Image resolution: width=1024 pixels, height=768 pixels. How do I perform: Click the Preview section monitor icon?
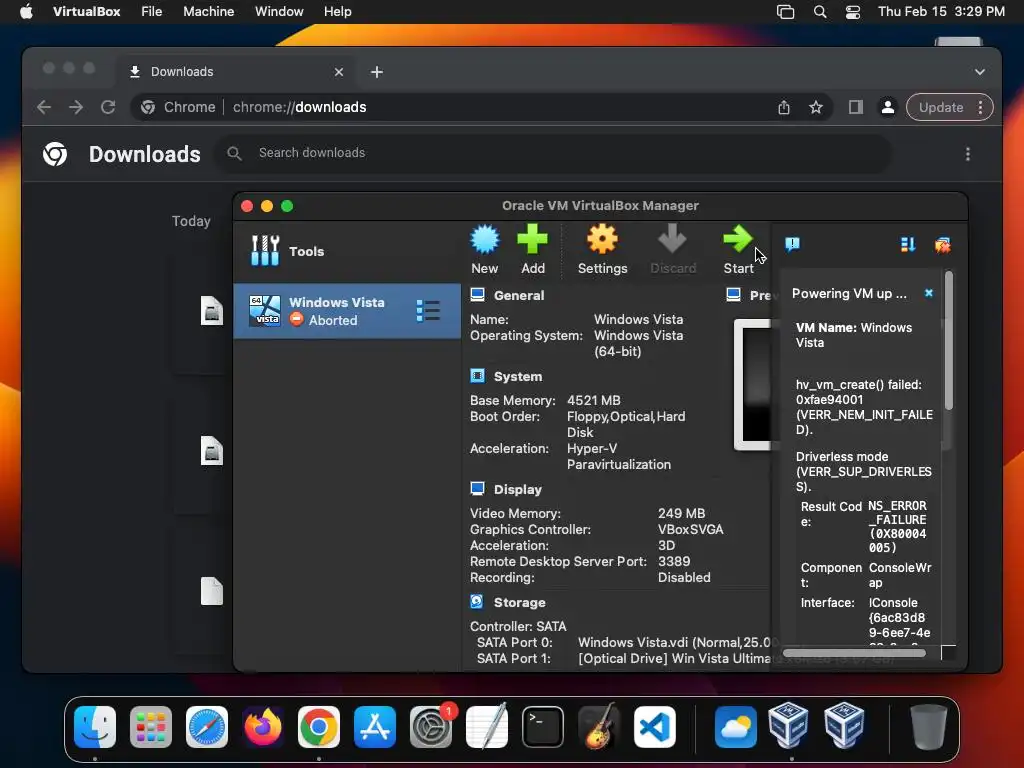733,295
